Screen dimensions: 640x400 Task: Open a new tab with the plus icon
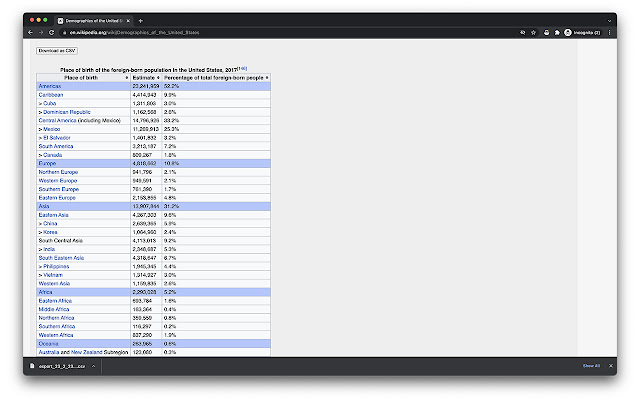pos(140,20)
